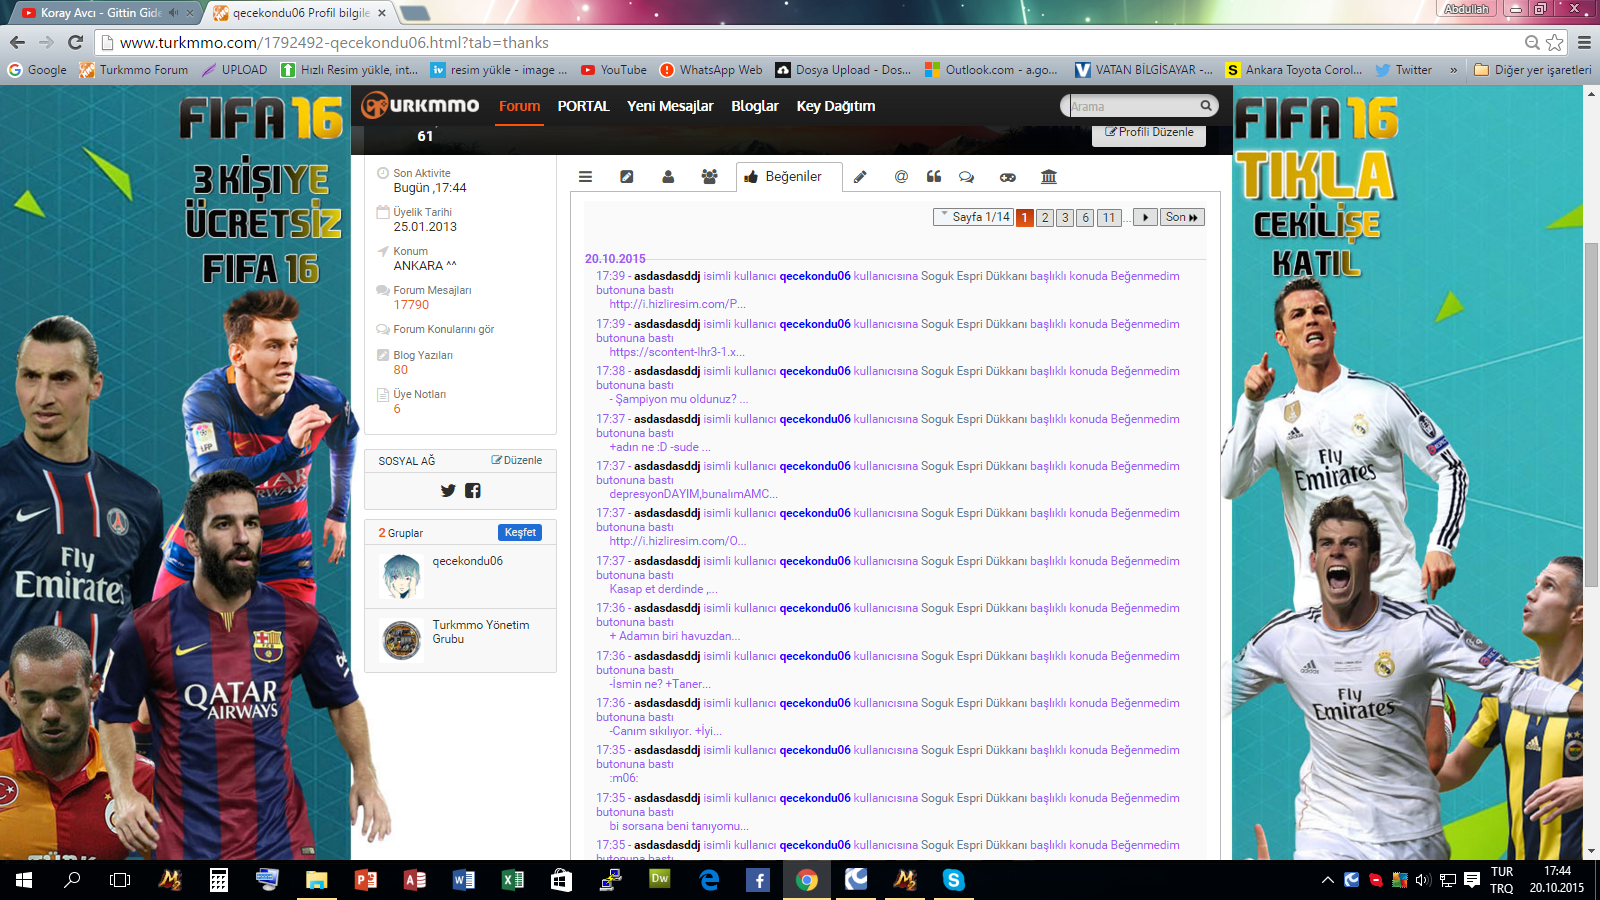Click blog posts count 80

401,370
